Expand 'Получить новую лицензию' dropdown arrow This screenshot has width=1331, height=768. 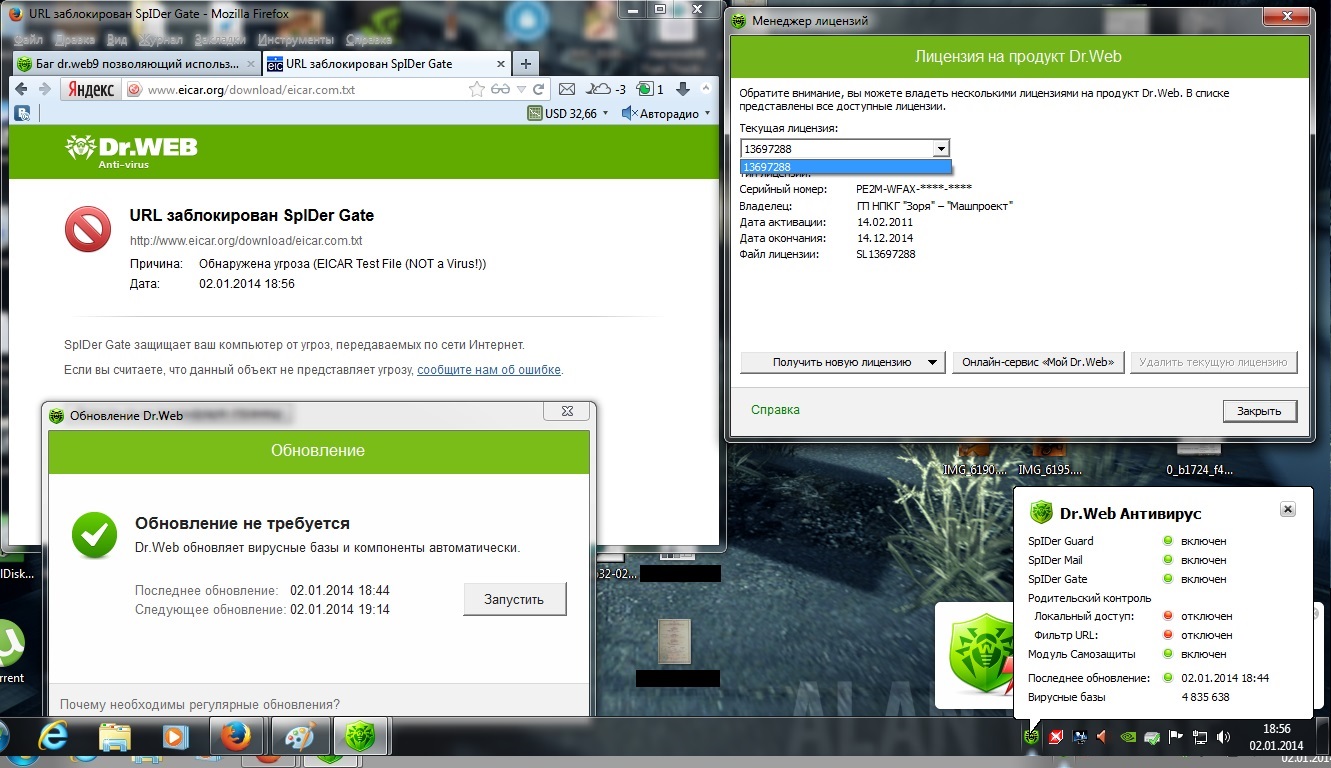(x=932, y=362)
